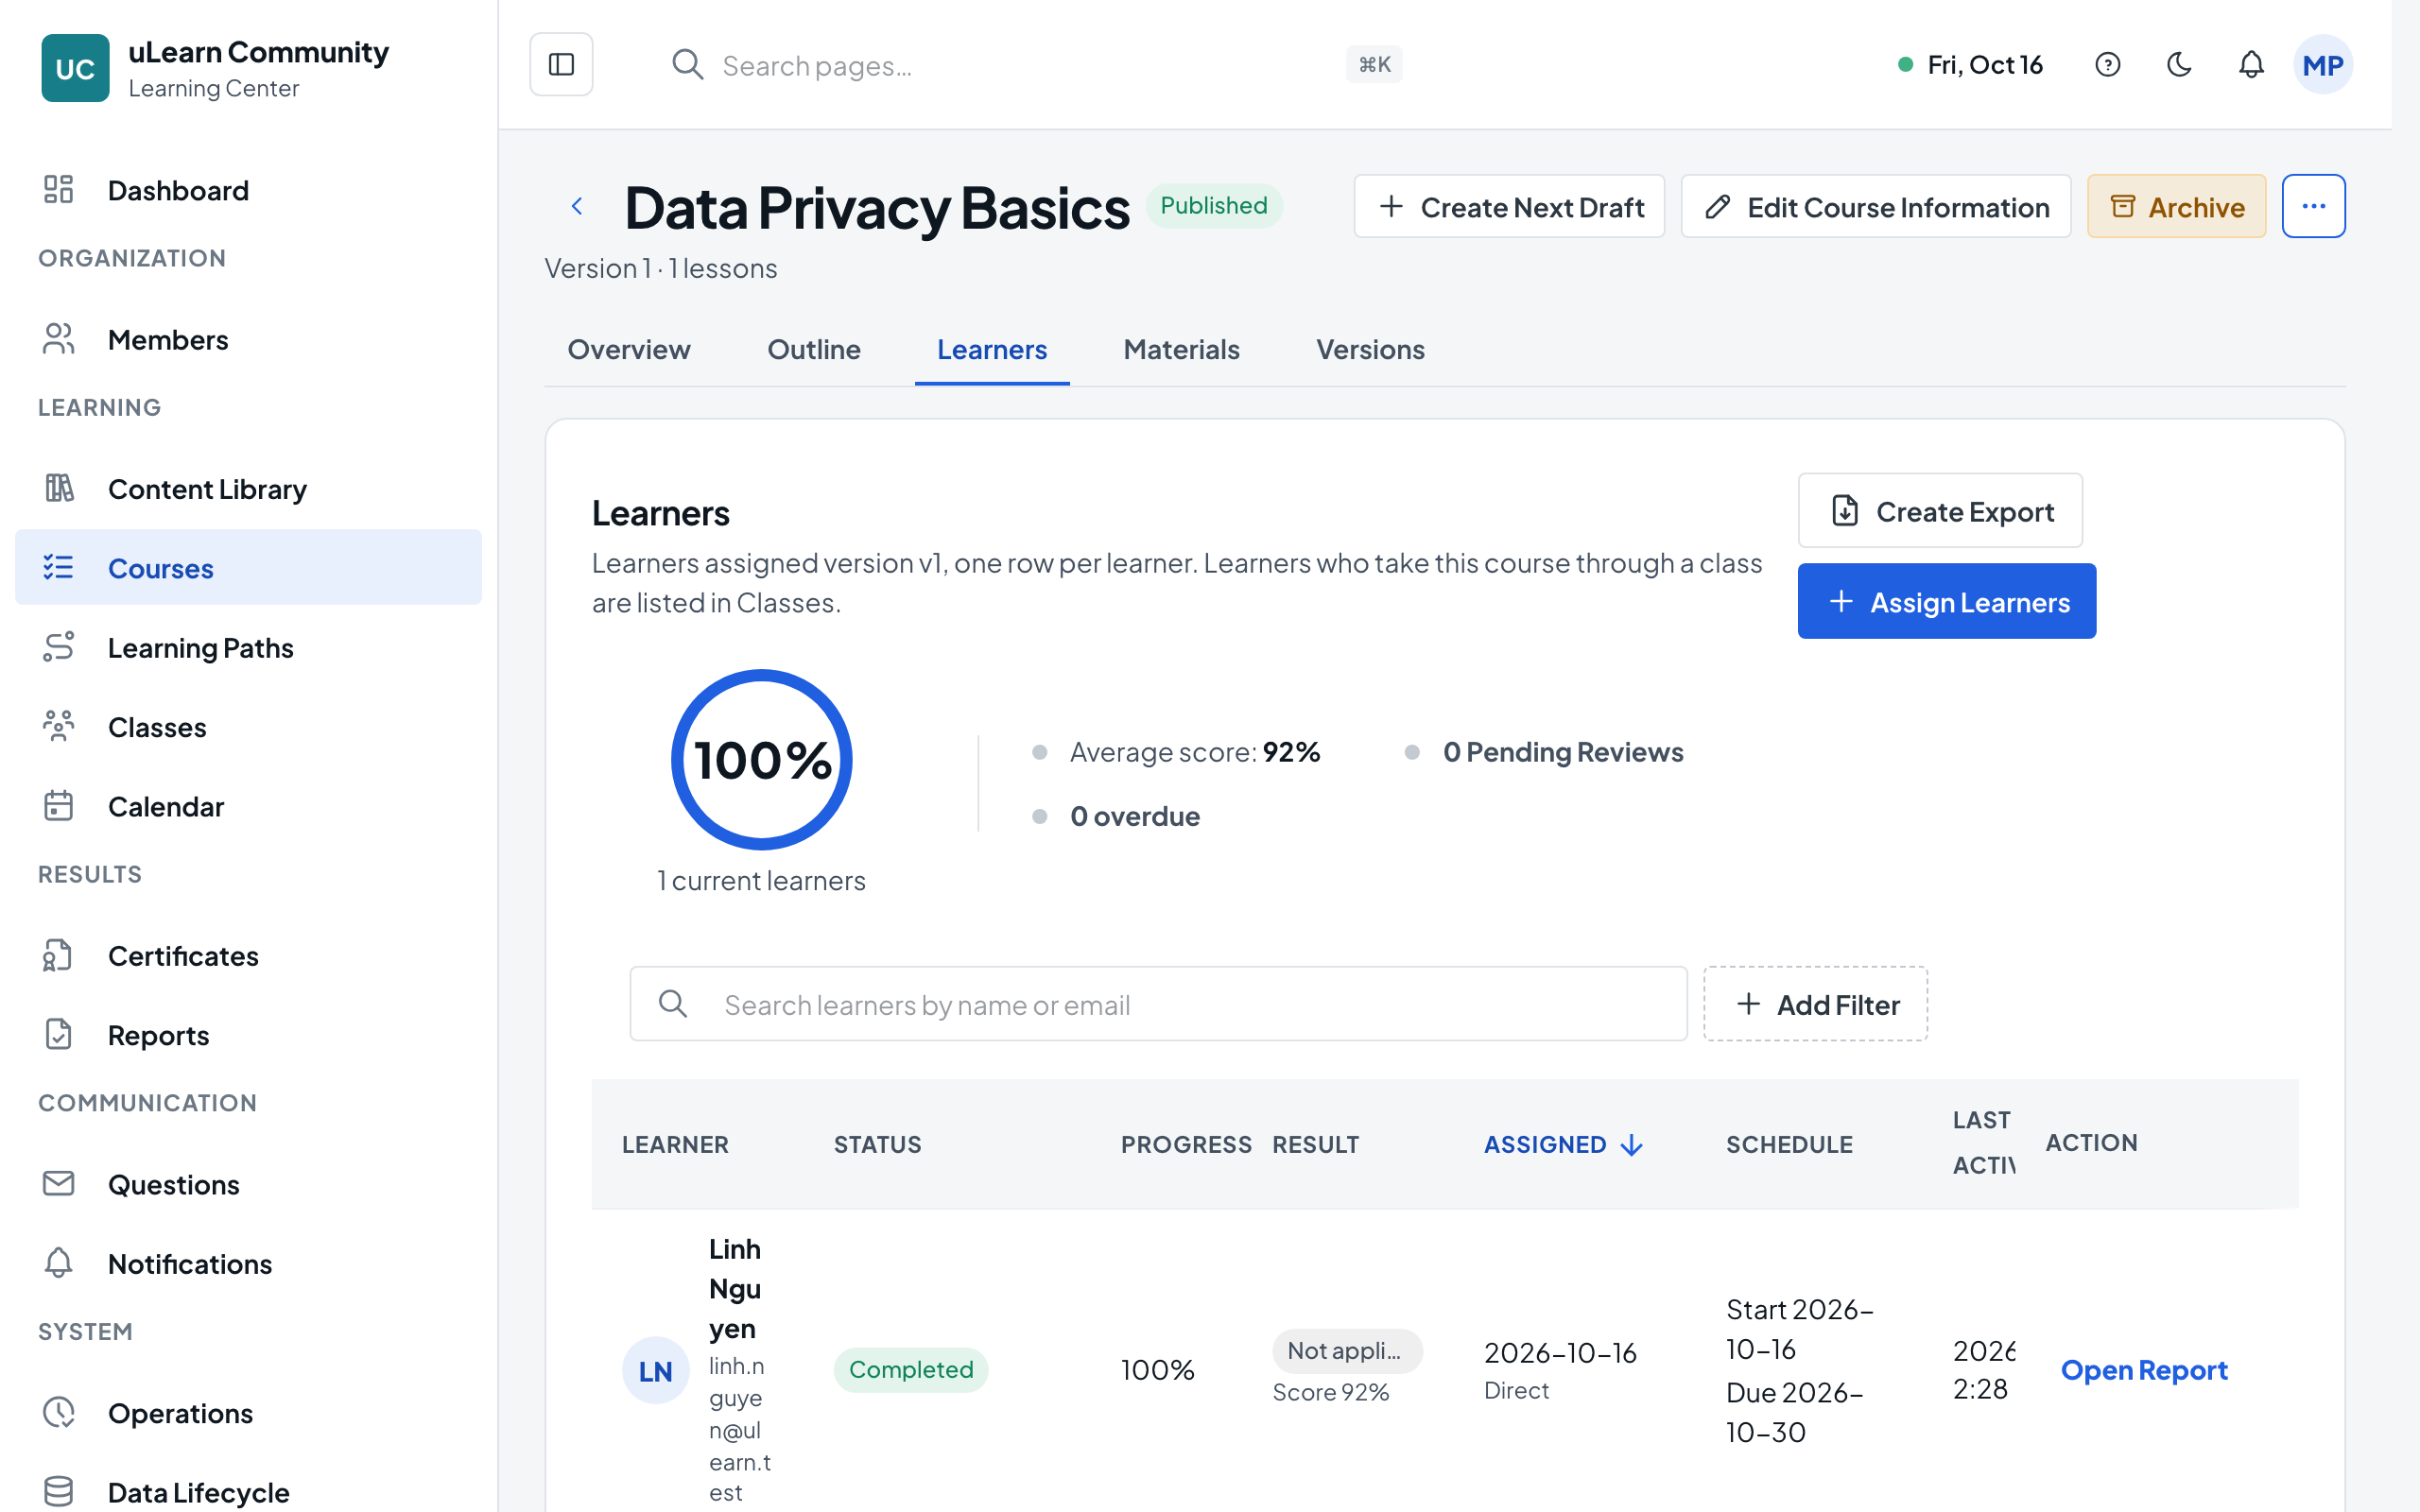Image resolution: width=2420 pixels, height=1512 pixels.
Task: Click the Completed status badge
Action: tap(910, 1370)
